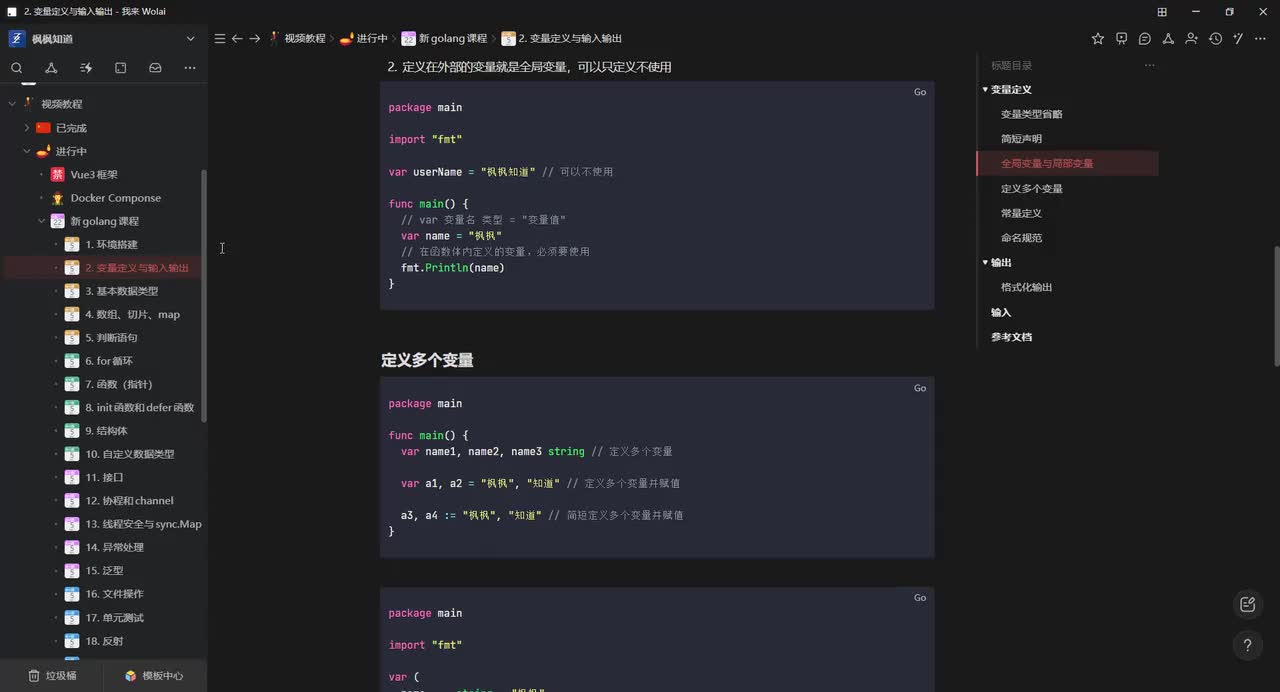
Task: Jump to 输入 in outline
Action: point(1001,312)
